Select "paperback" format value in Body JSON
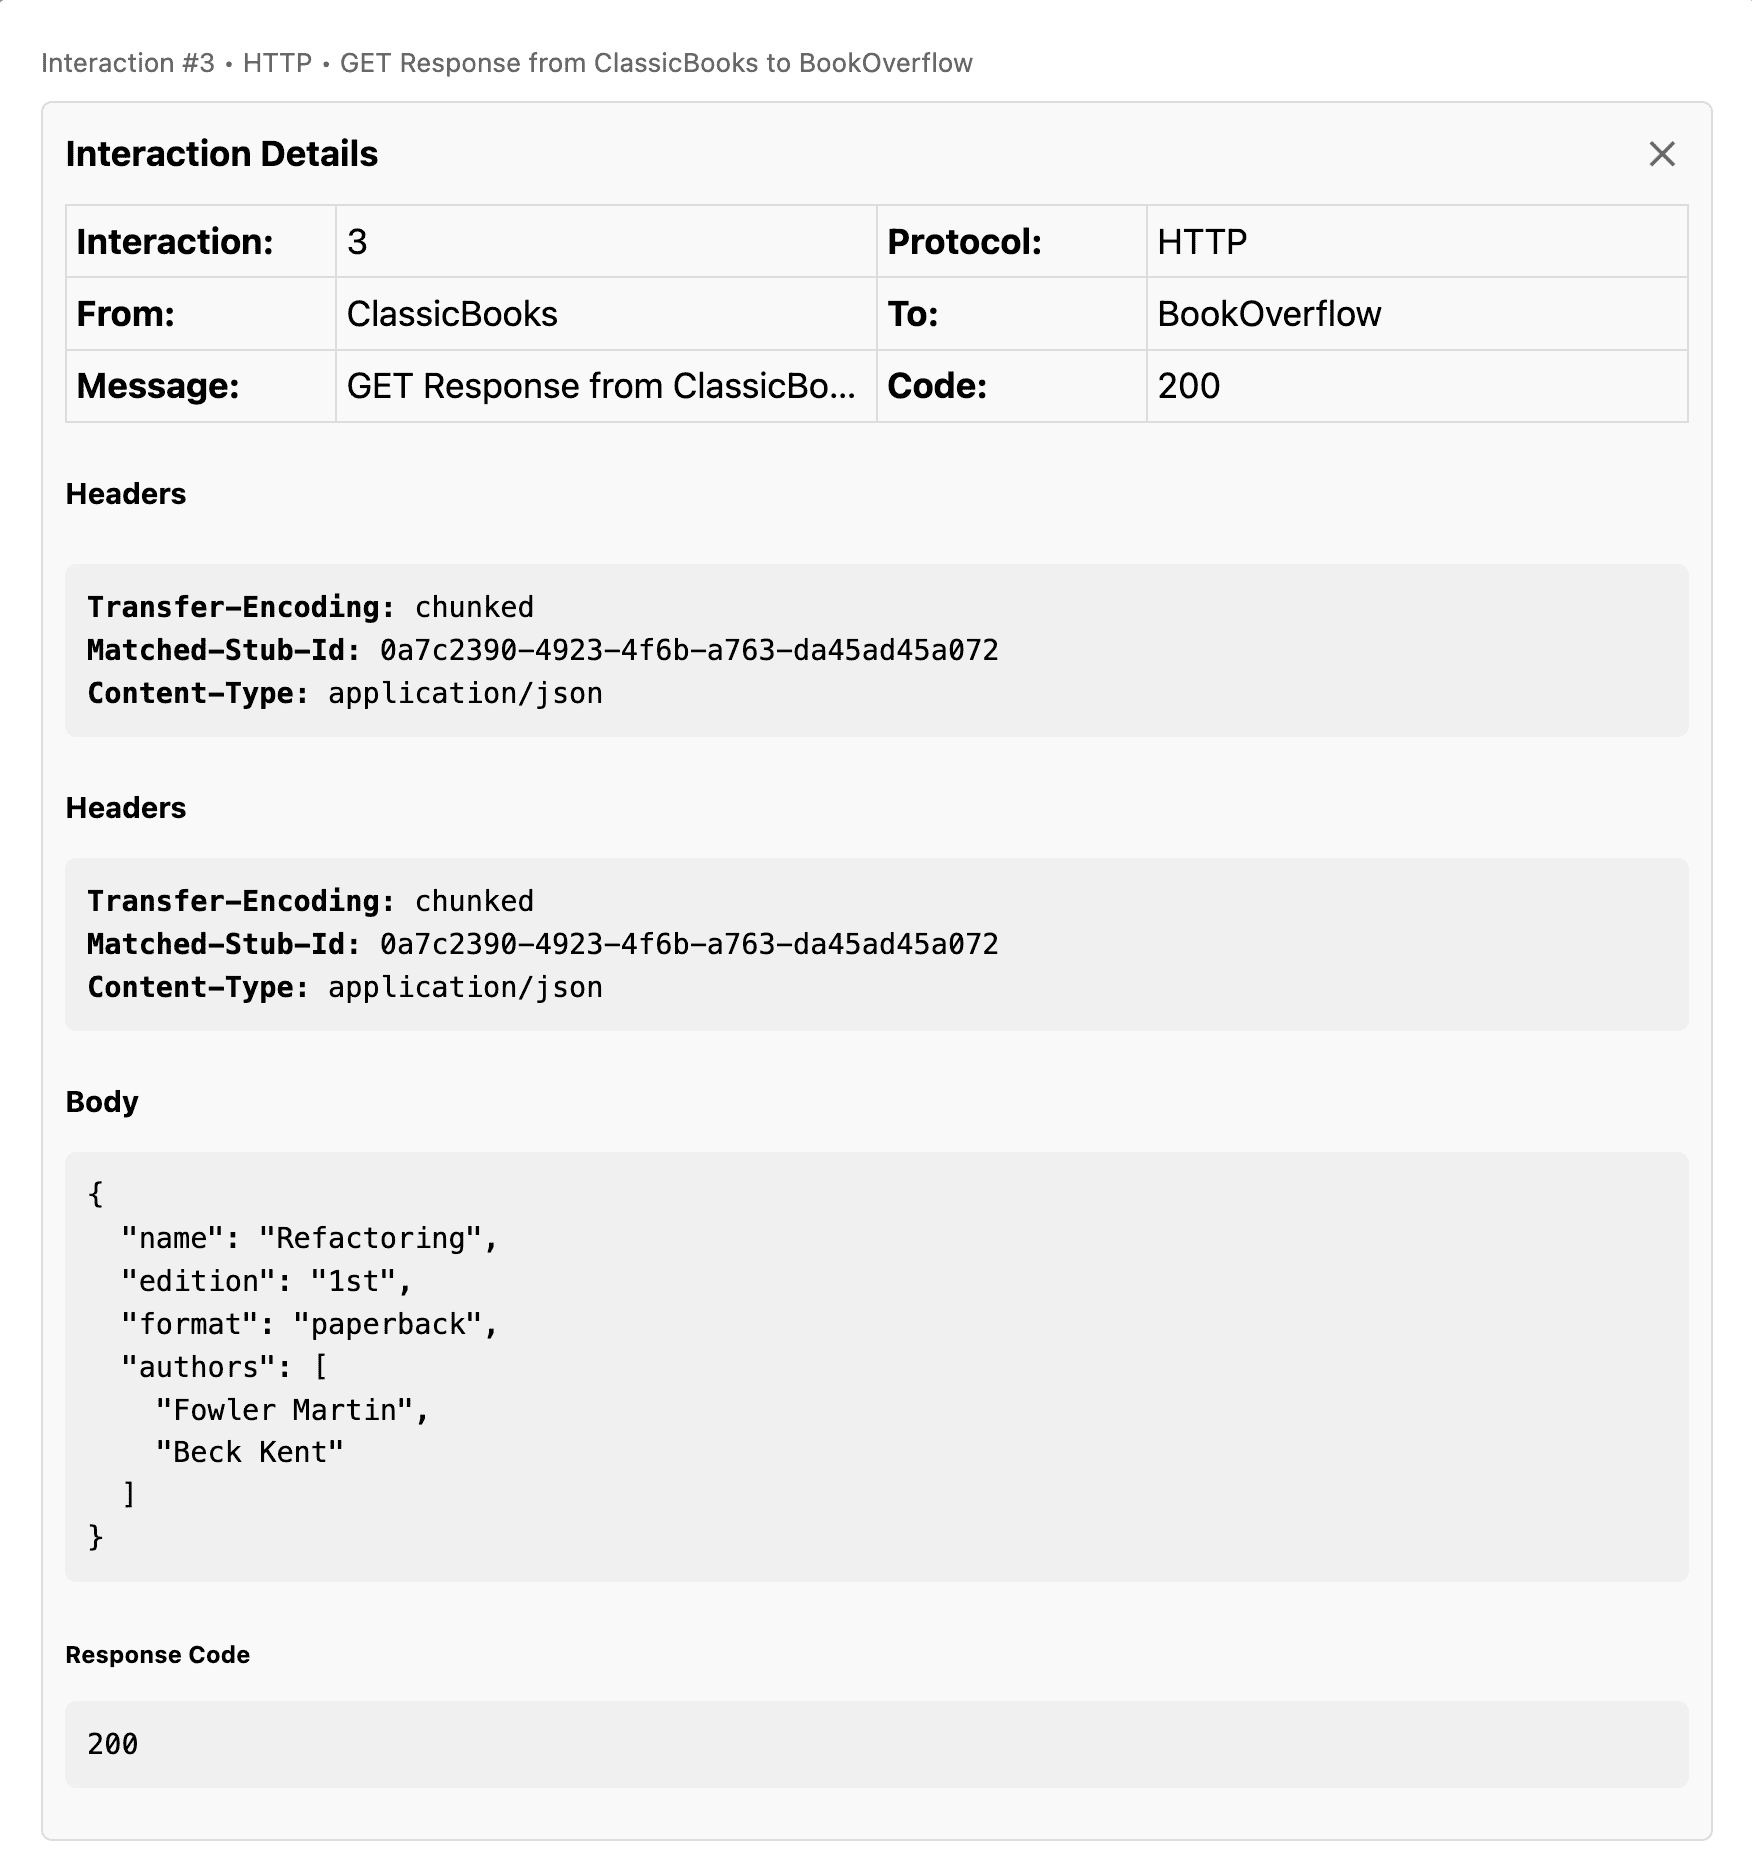This screenshot has height=1872, width=1752. pos(388,1324)
